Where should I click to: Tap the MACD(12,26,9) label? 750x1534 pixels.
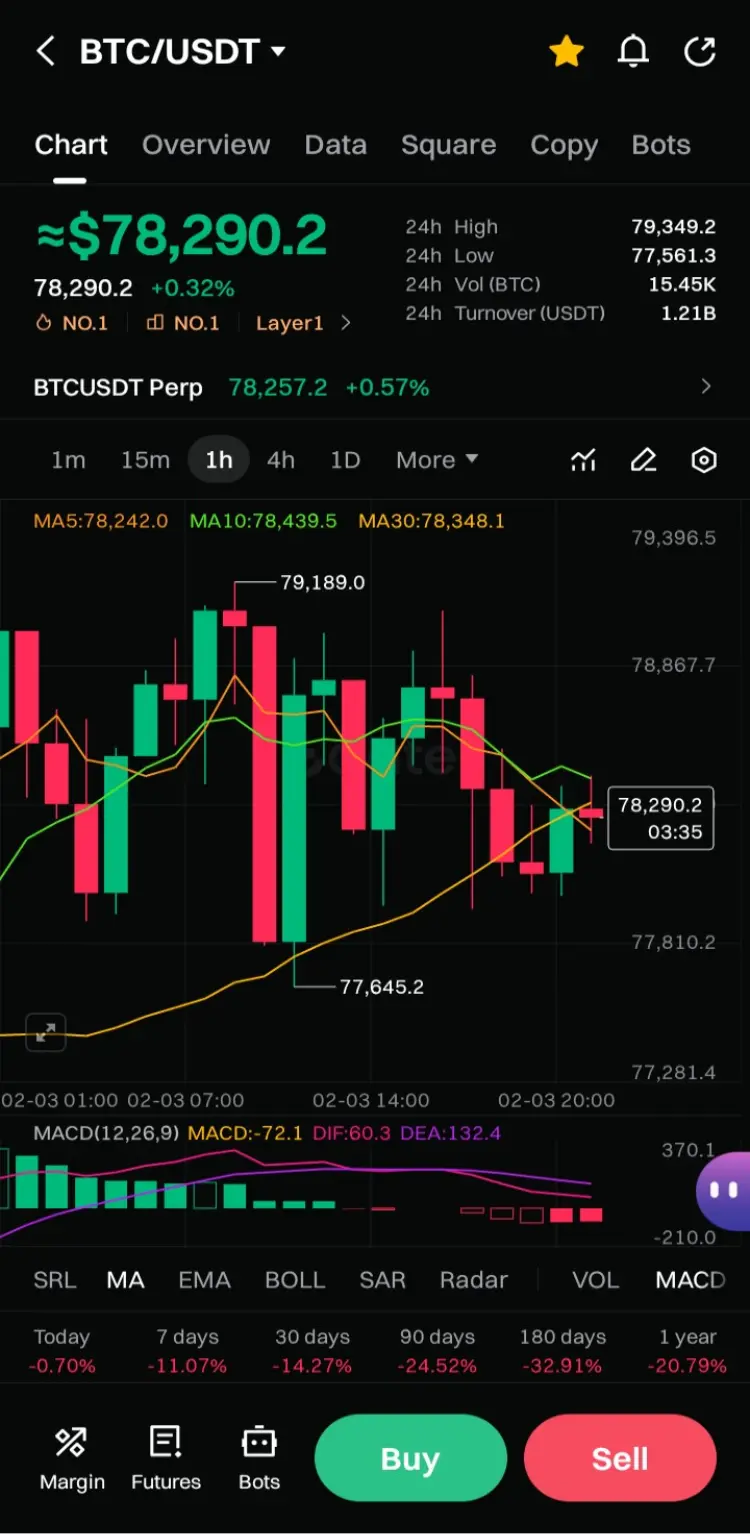coord(107,1133)
